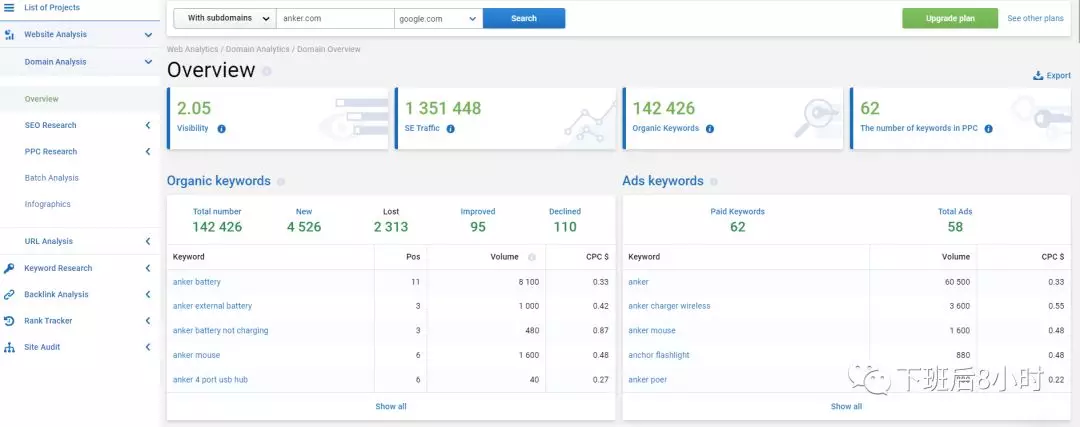Click info icon beside keywords in PPC
The width and height of the screenshot is (1080, 427).
tap(988, 129)
